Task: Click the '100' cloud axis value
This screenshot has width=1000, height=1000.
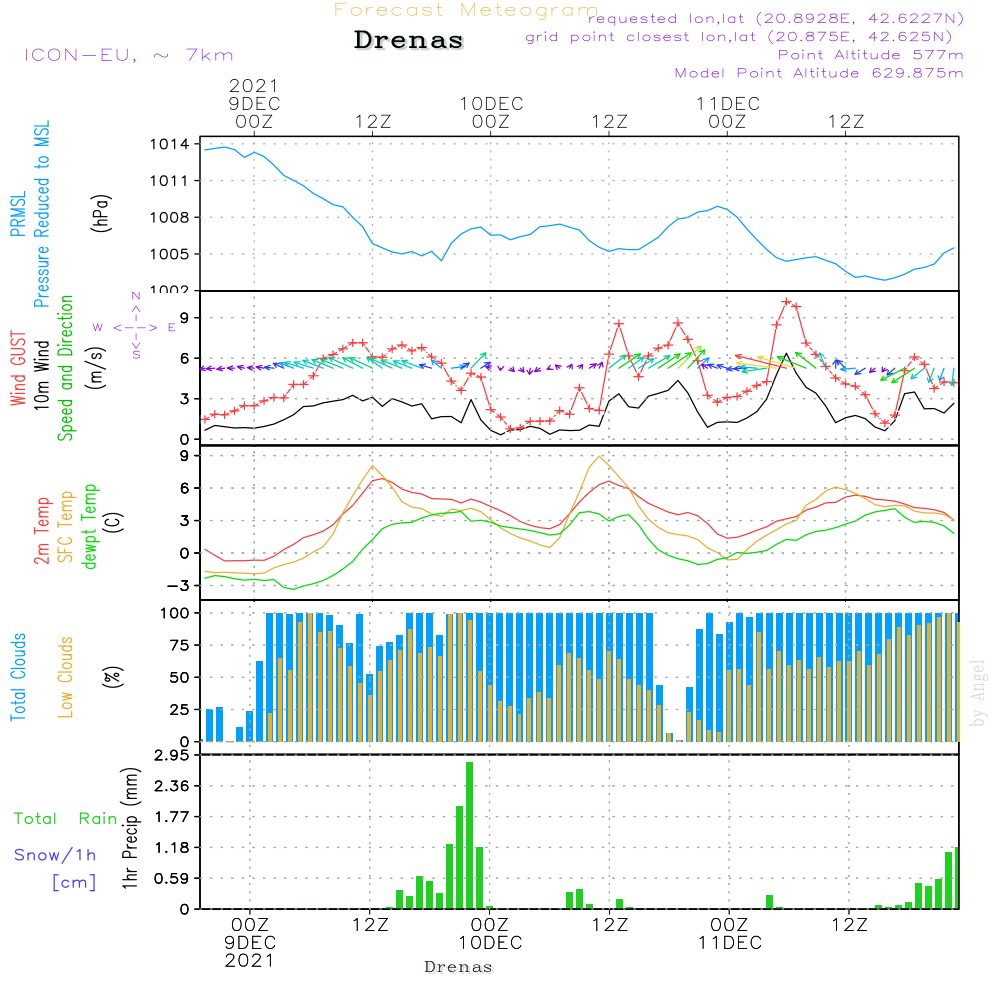Action: [x=175, y=614]
